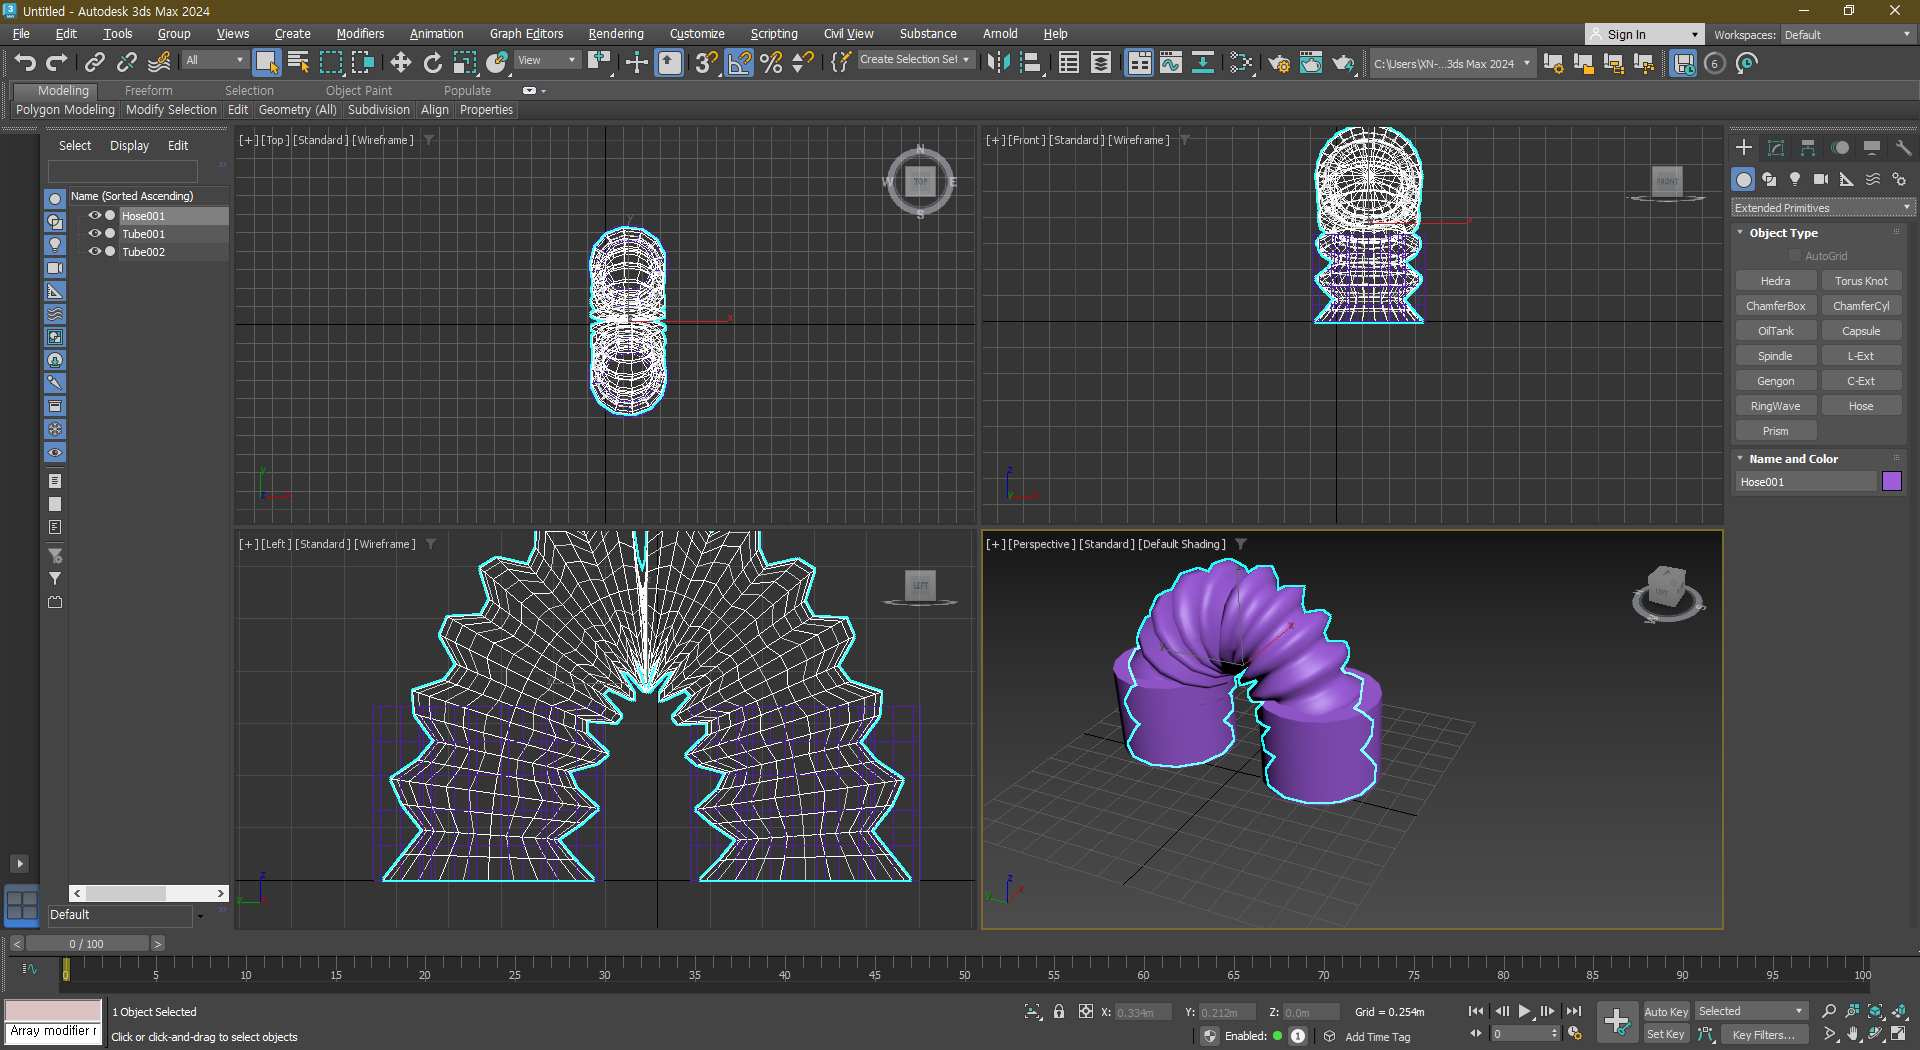Screen dimensions: 1920x1050
Task: Select the Lights category icon
Action: click(x=1795, y=179)
